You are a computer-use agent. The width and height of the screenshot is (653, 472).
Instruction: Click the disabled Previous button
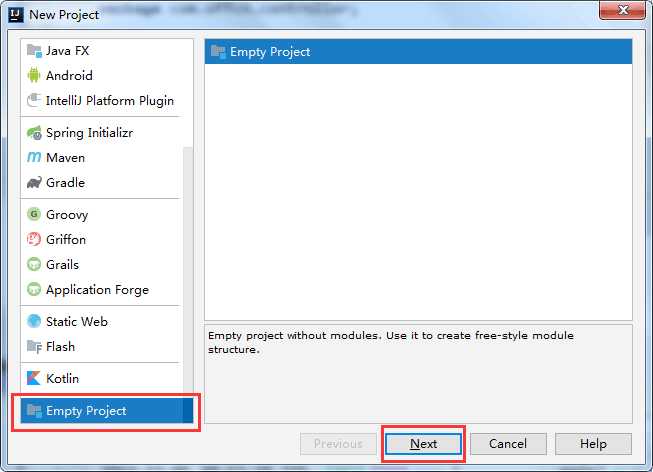pyautogui.click(x=338, y=444)
